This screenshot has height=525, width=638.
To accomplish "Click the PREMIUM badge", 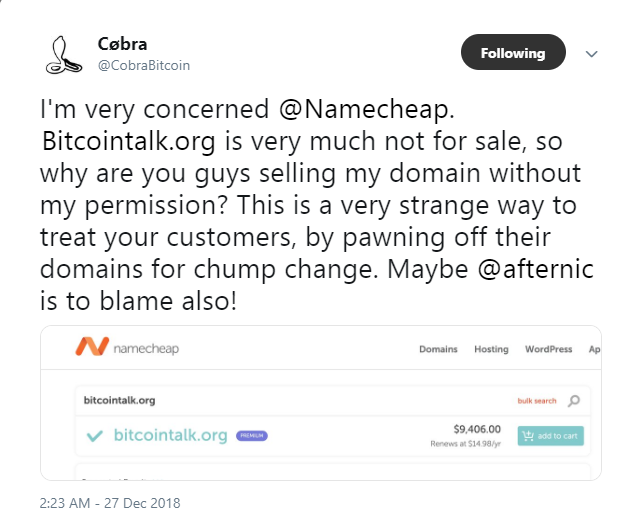I will [251, 436].
